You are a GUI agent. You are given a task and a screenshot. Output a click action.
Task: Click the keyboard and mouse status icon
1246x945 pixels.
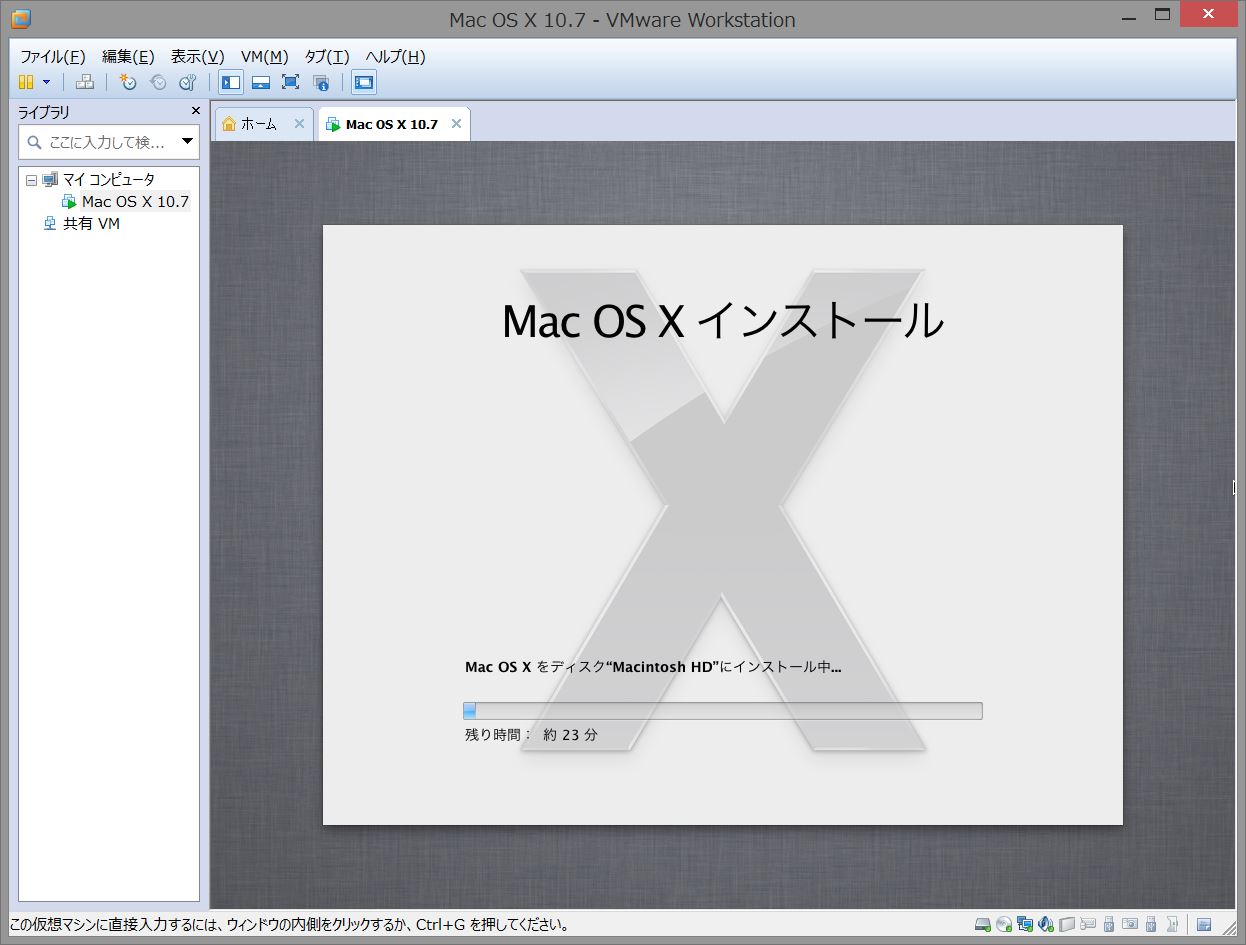point(1088,925)
